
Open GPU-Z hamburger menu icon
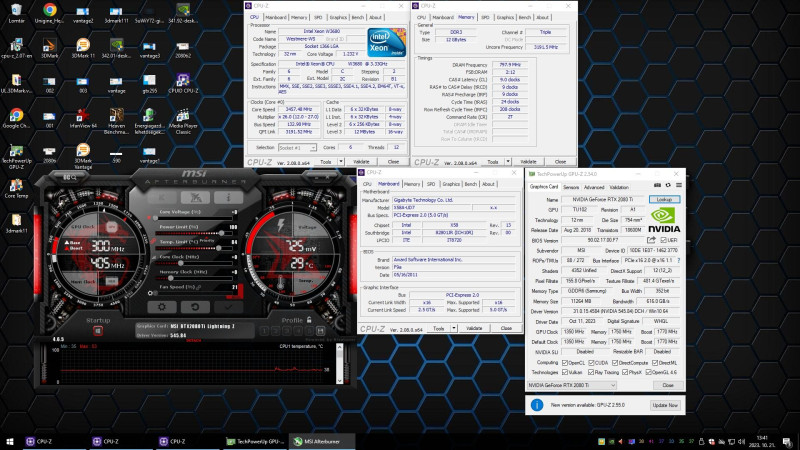pos(679,185)
